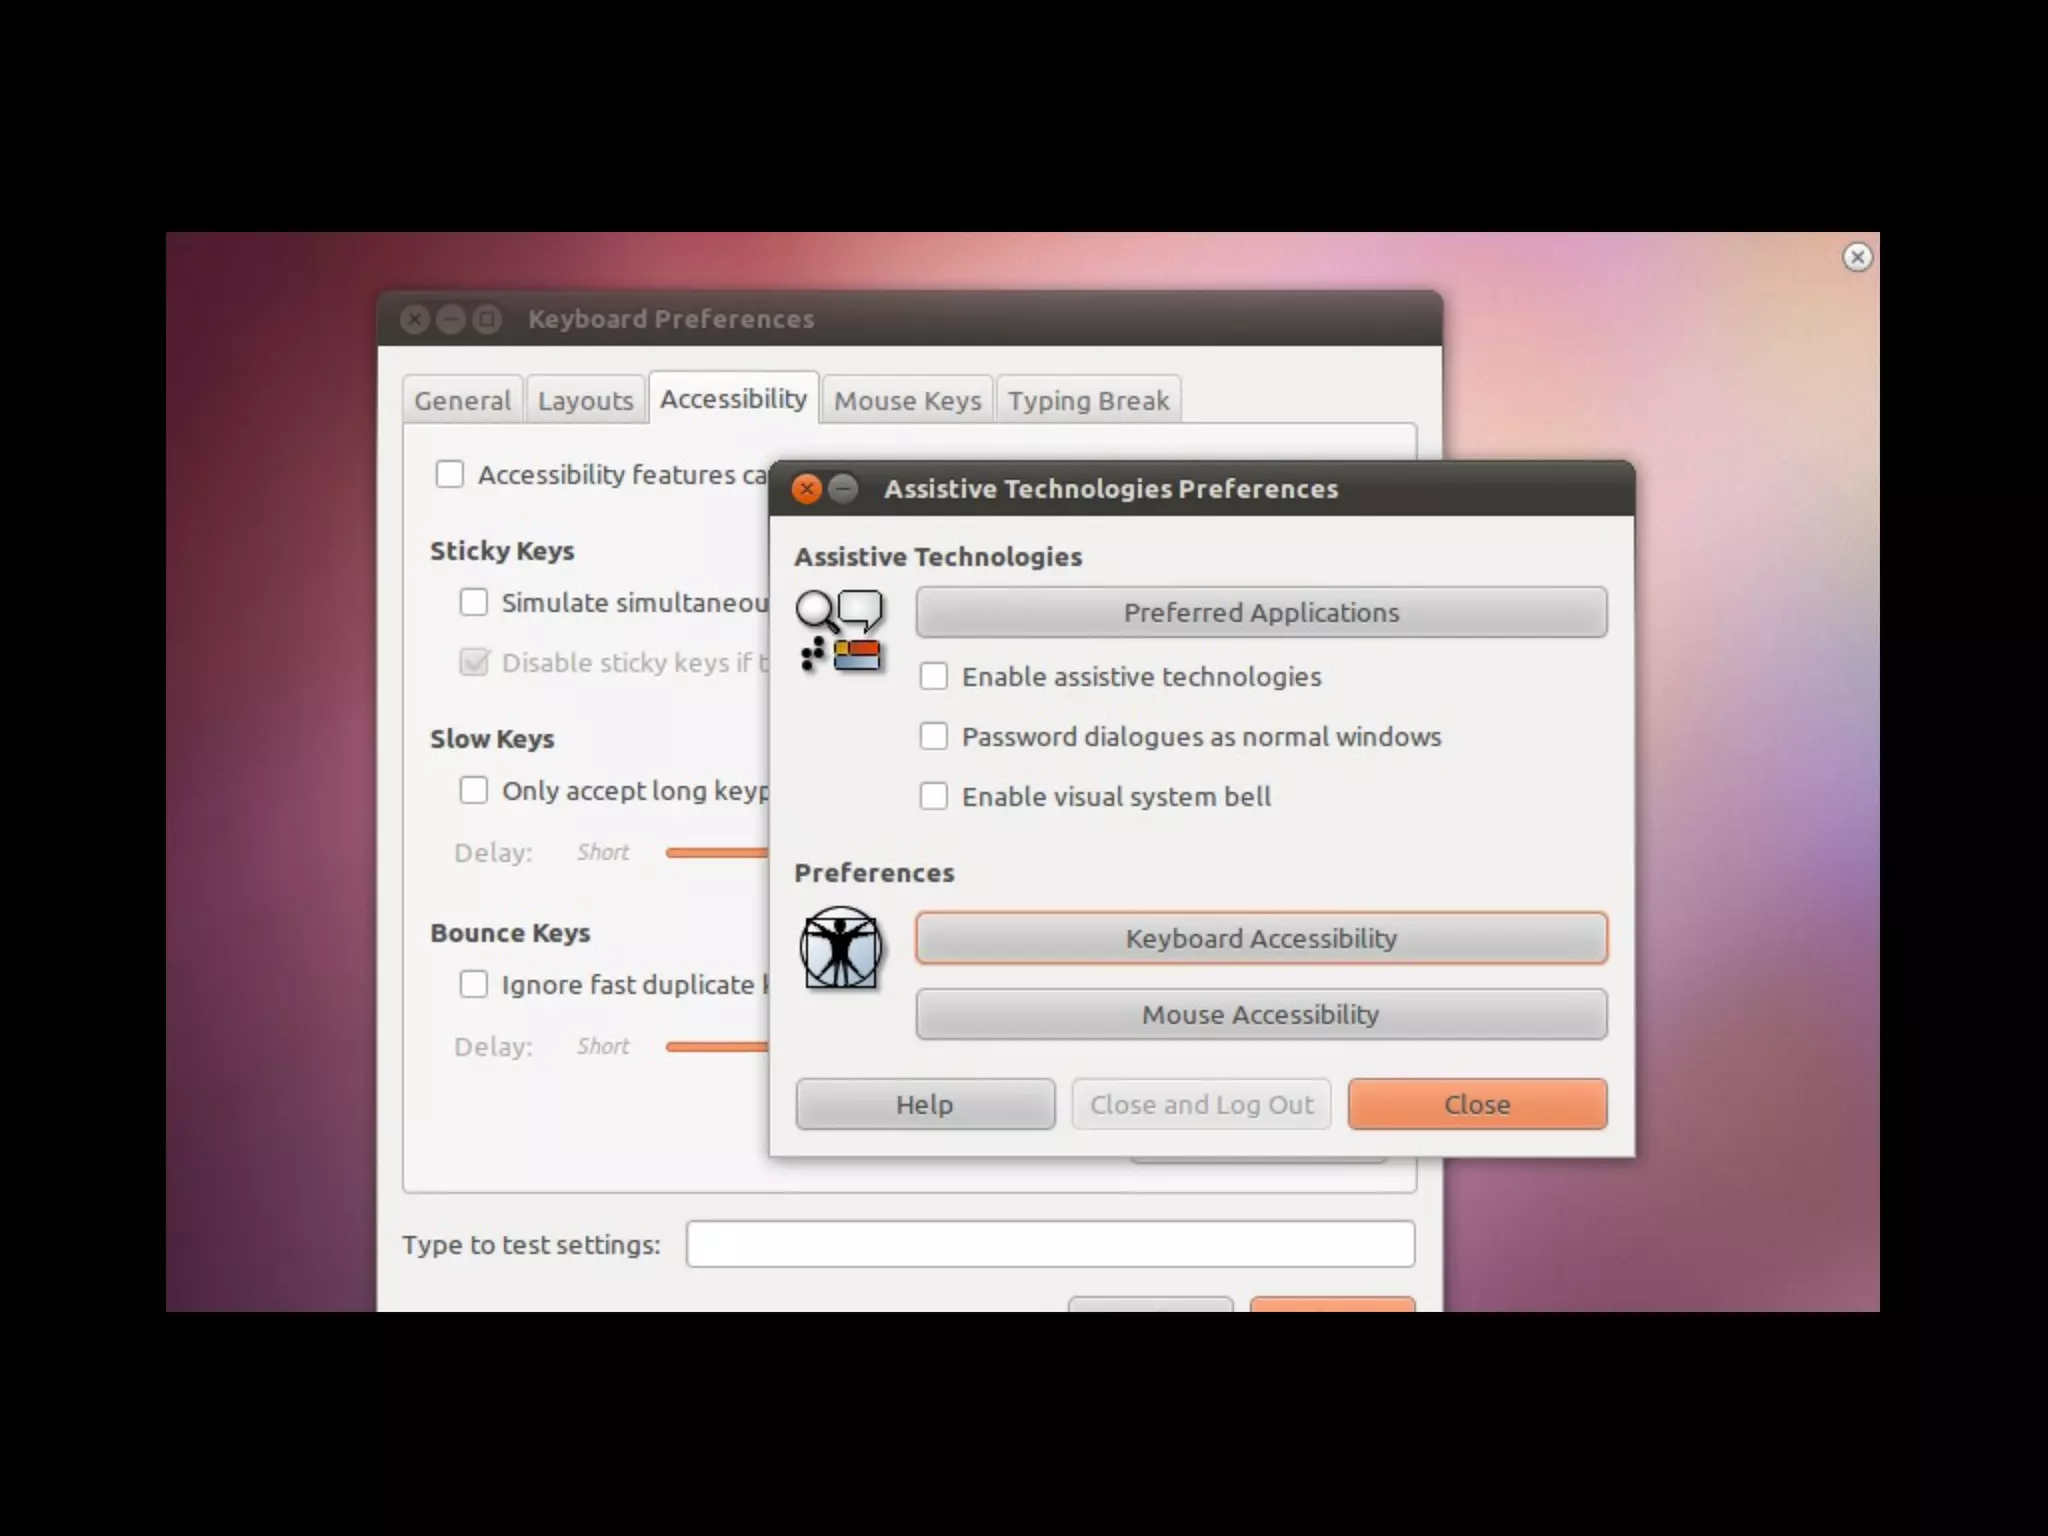Maximize the Keyboard Preferences window
Viewport: 2048px width, 1536px height.
tap(487, 319)
